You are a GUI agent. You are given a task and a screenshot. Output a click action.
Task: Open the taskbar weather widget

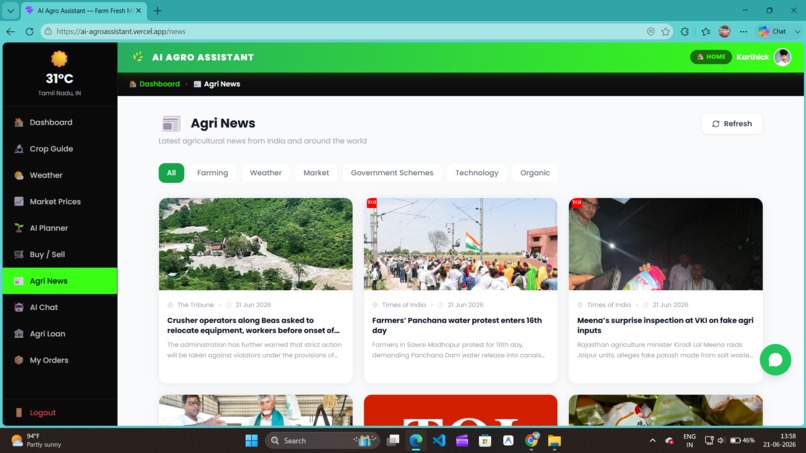click(x=36, y=441)
